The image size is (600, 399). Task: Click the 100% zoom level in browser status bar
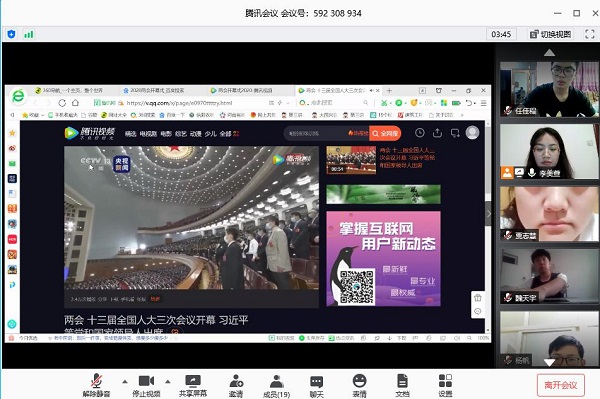[x=483, y=338]
